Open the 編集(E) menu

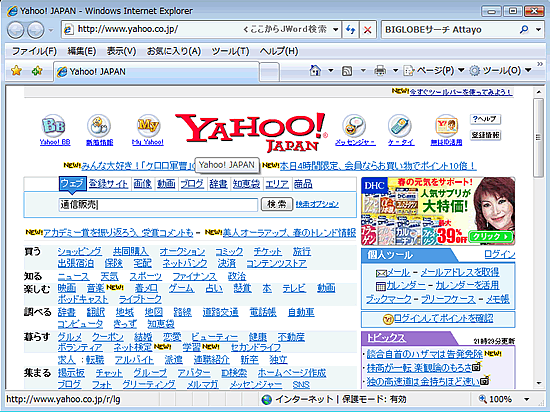point(81,52)
